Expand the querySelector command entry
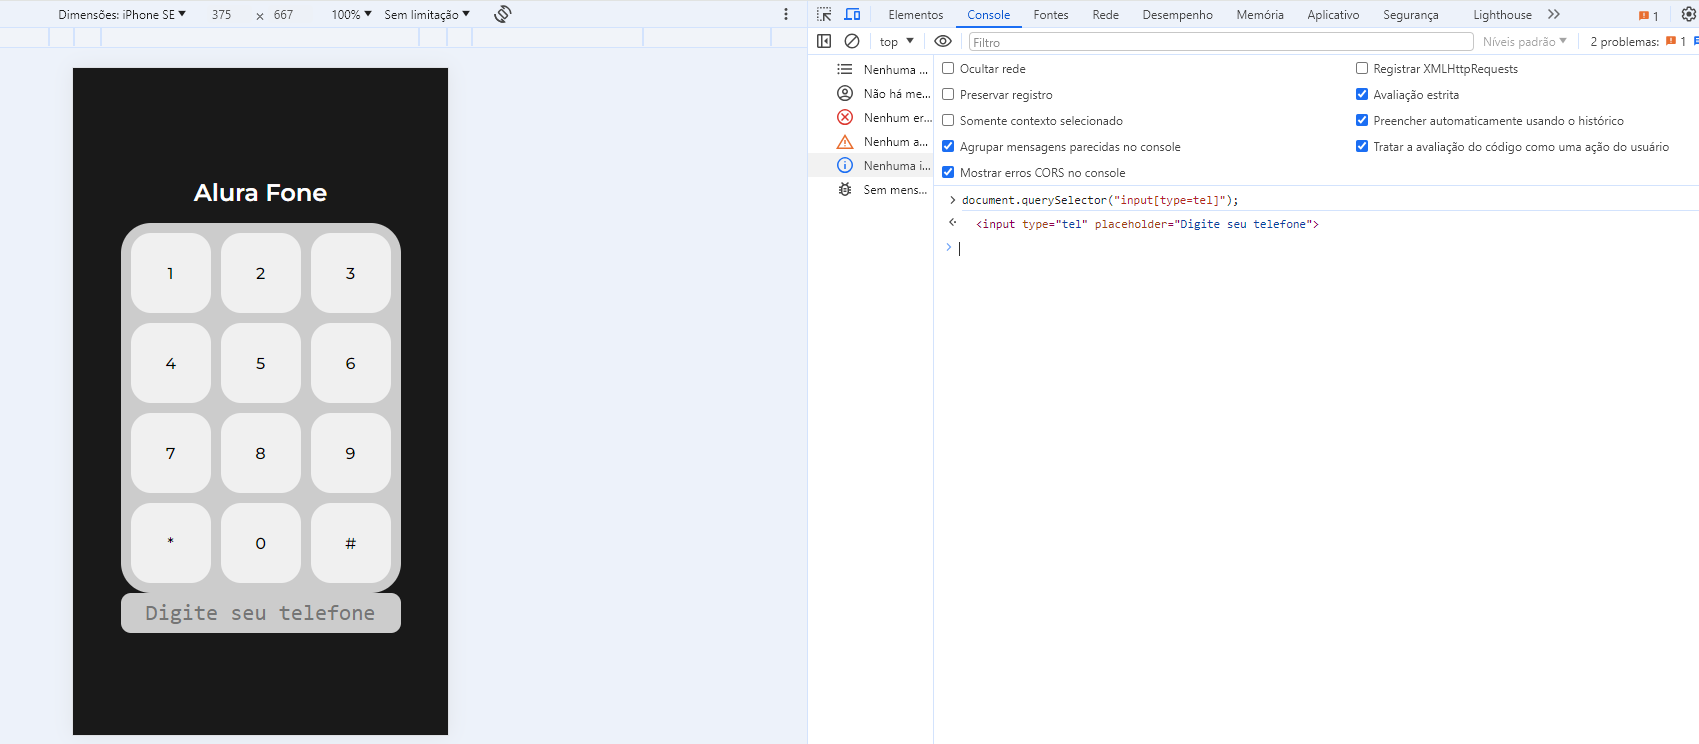 point(953,200)
